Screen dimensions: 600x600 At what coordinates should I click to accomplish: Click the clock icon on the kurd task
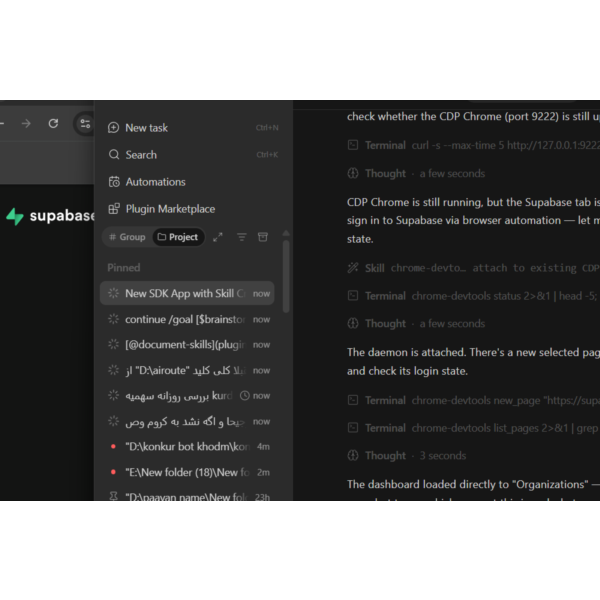(244, 396)
